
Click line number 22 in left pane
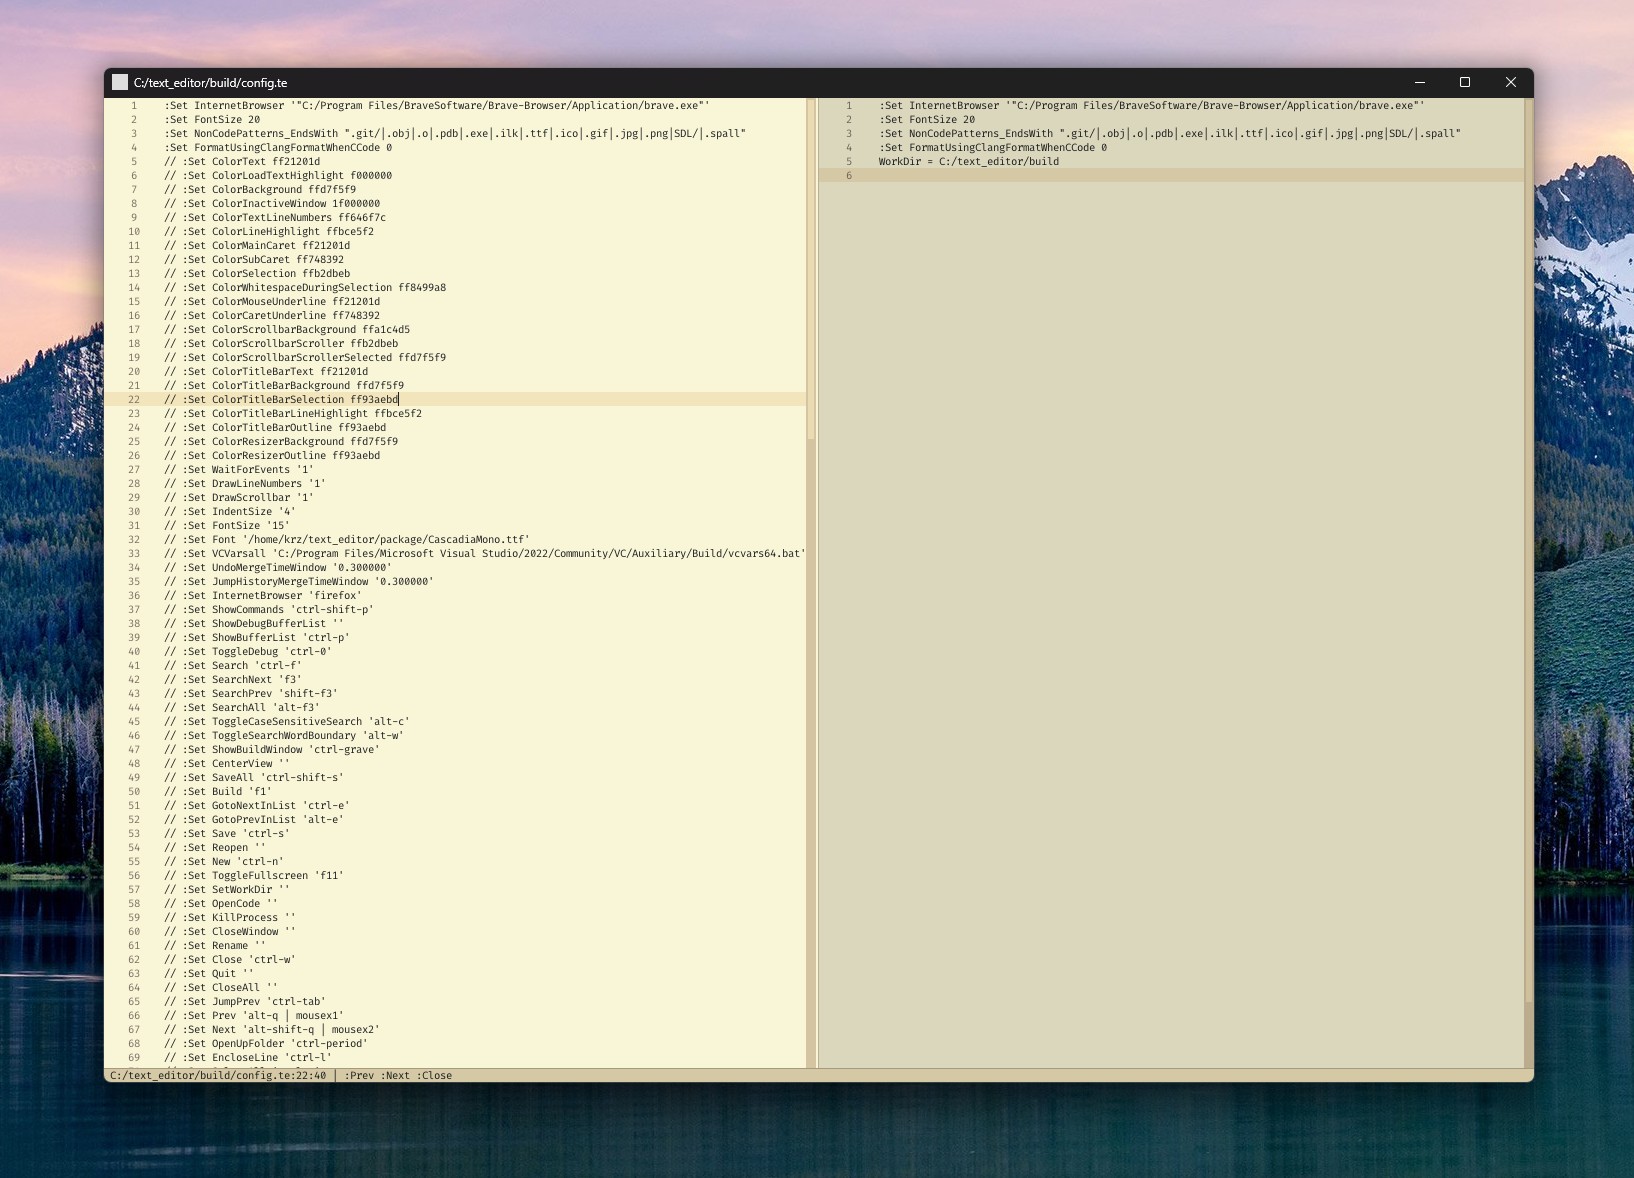pos(134,400)
